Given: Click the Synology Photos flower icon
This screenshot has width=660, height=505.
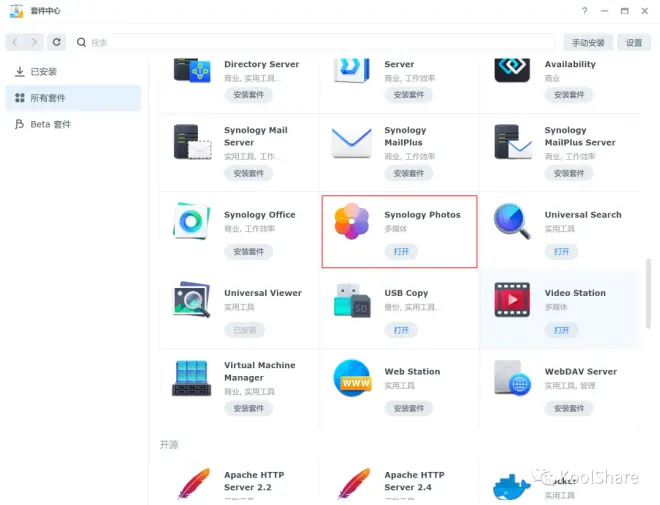Looking at the screenshot, I should [x=352, y=221].
